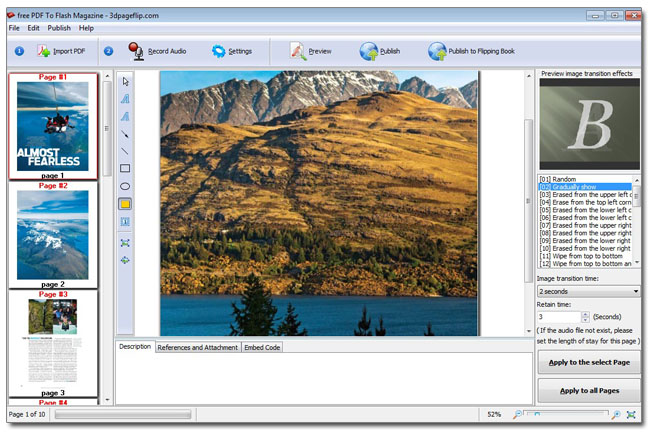
Task: Choose effect [07] Erased from upper right
Action: point(585,225)
